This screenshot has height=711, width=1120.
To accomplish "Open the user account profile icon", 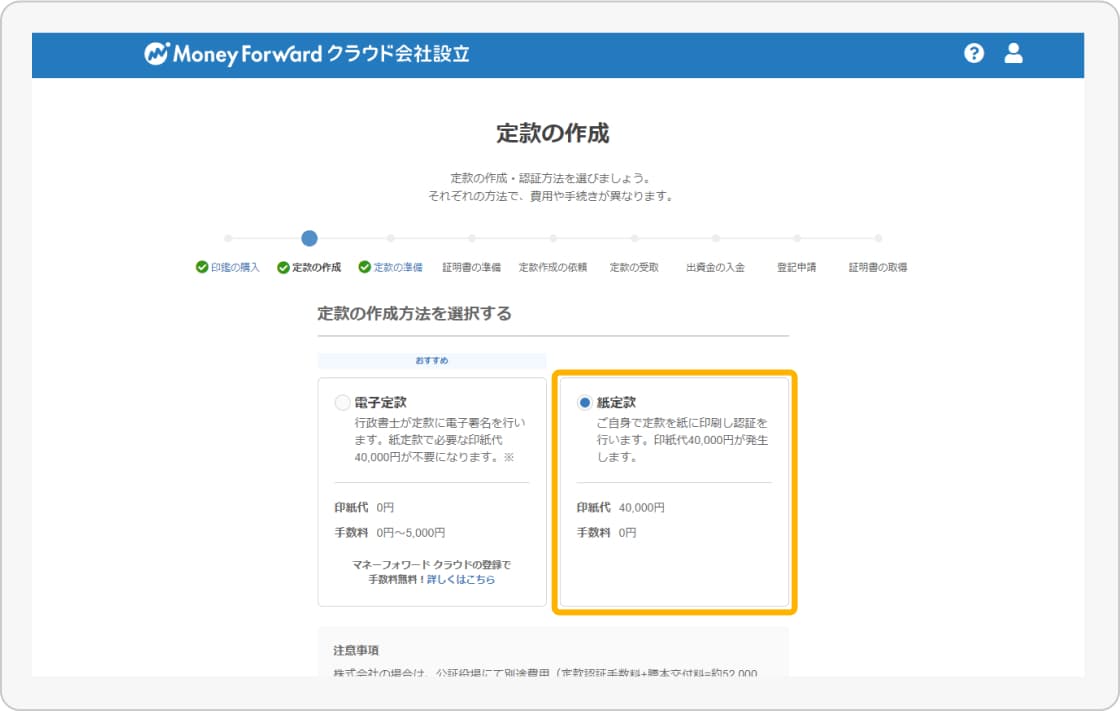I will (x=1013, y=54).
